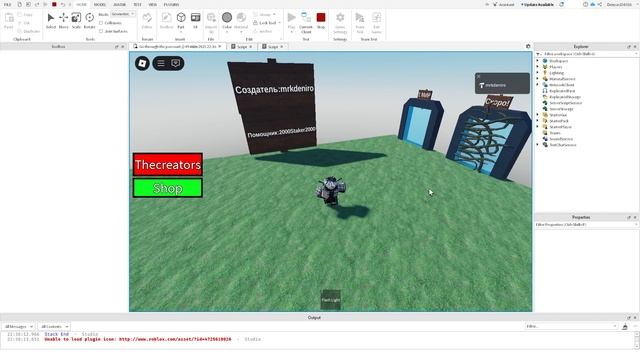Clear the Output panel with the broom icon
Viewport: 640px width, 360px height.
pyautogui.click(x=625, y=327)
